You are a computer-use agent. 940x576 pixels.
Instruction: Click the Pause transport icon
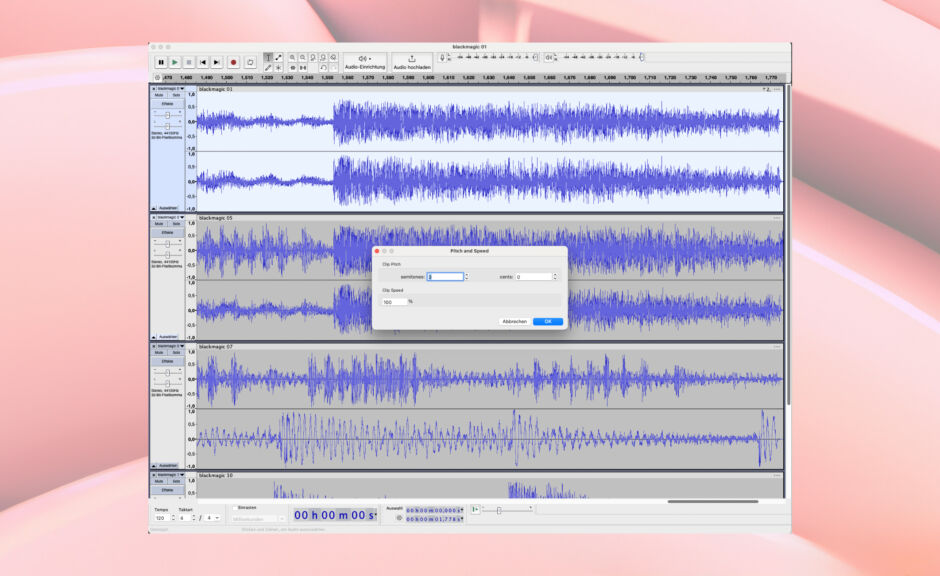coord(161,62)
